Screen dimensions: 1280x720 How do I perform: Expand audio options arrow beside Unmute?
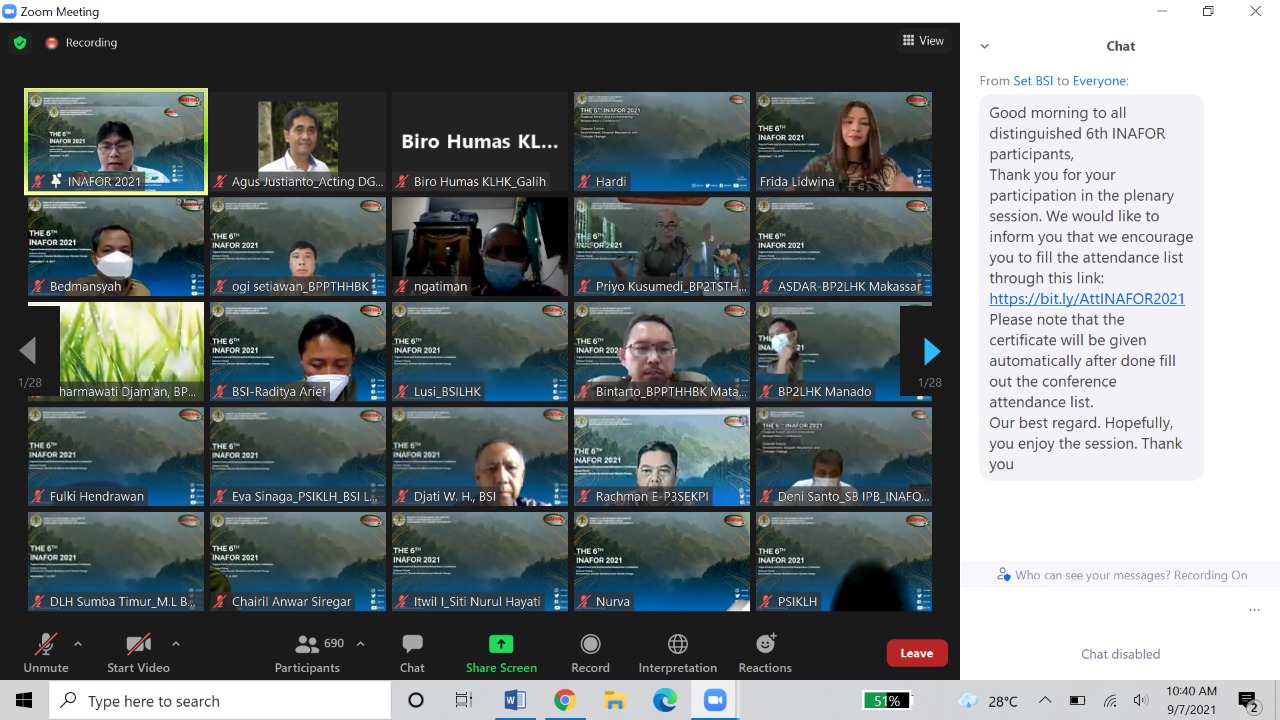pos(78,643)
